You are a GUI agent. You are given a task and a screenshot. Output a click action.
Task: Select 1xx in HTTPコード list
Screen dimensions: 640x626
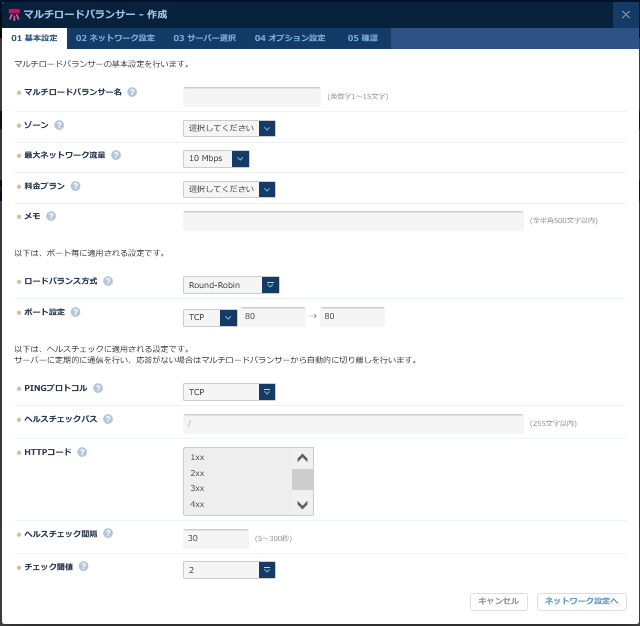point(238,457)
